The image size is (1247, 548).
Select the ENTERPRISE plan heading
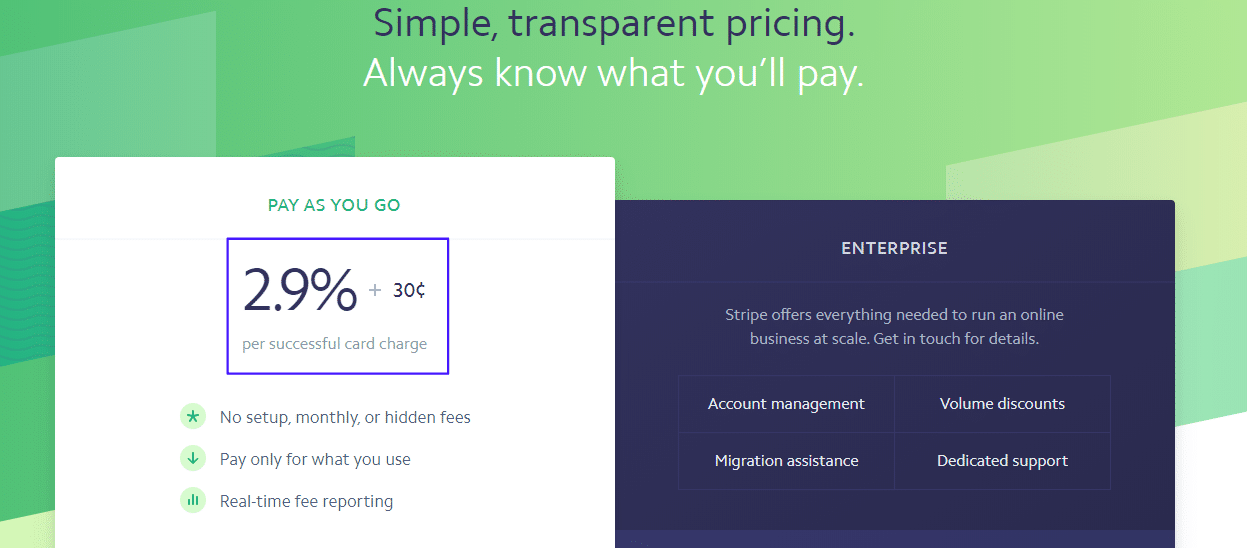click(894, 248)
